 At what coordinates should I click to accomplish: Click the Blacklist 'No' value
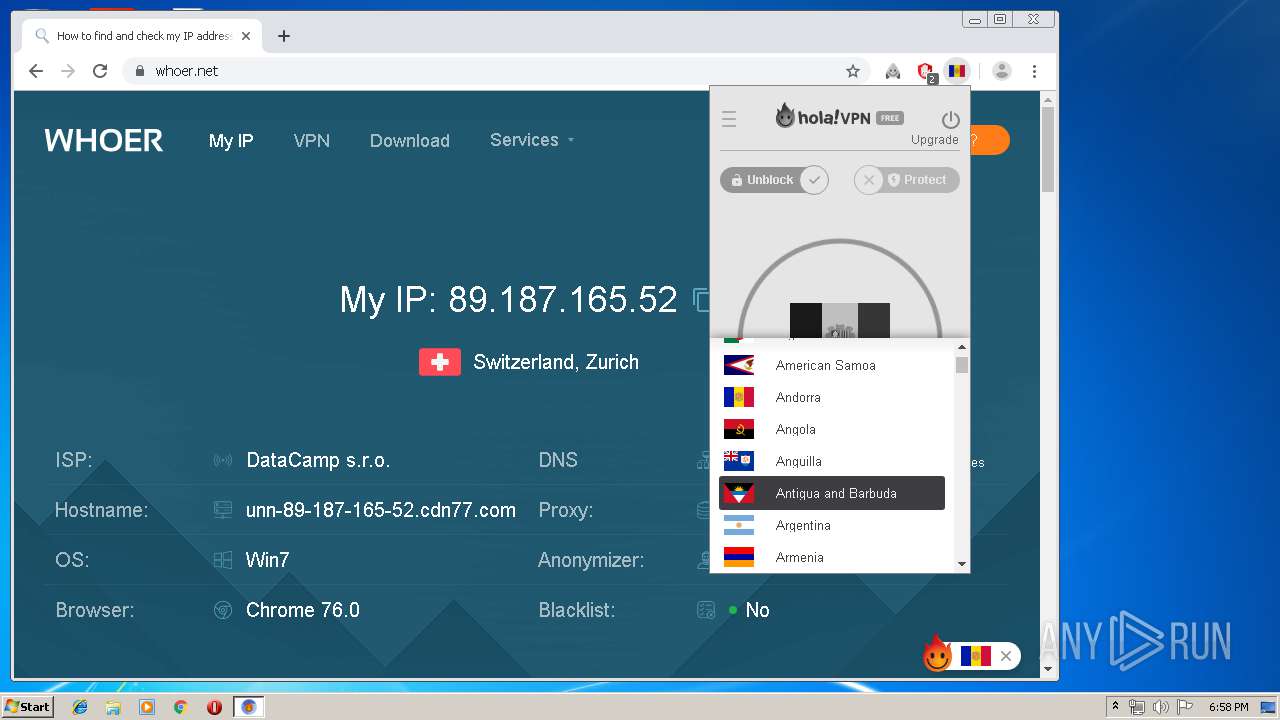point(757,610)
